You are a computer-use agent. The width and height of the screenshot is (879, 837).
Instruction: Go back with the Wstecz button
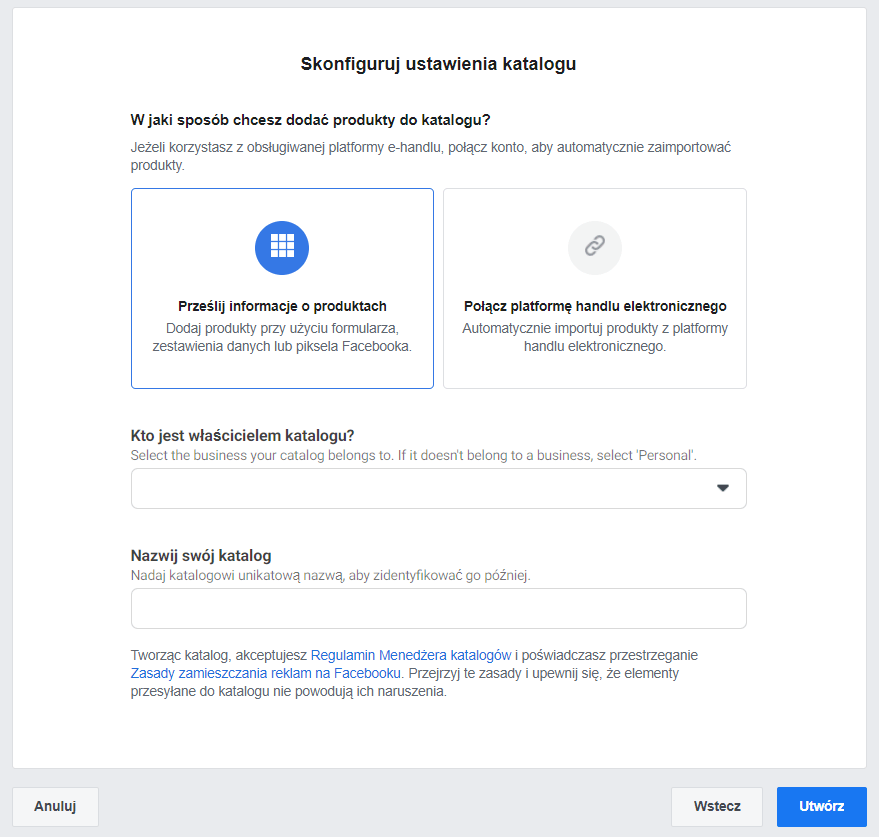(716, 807)
